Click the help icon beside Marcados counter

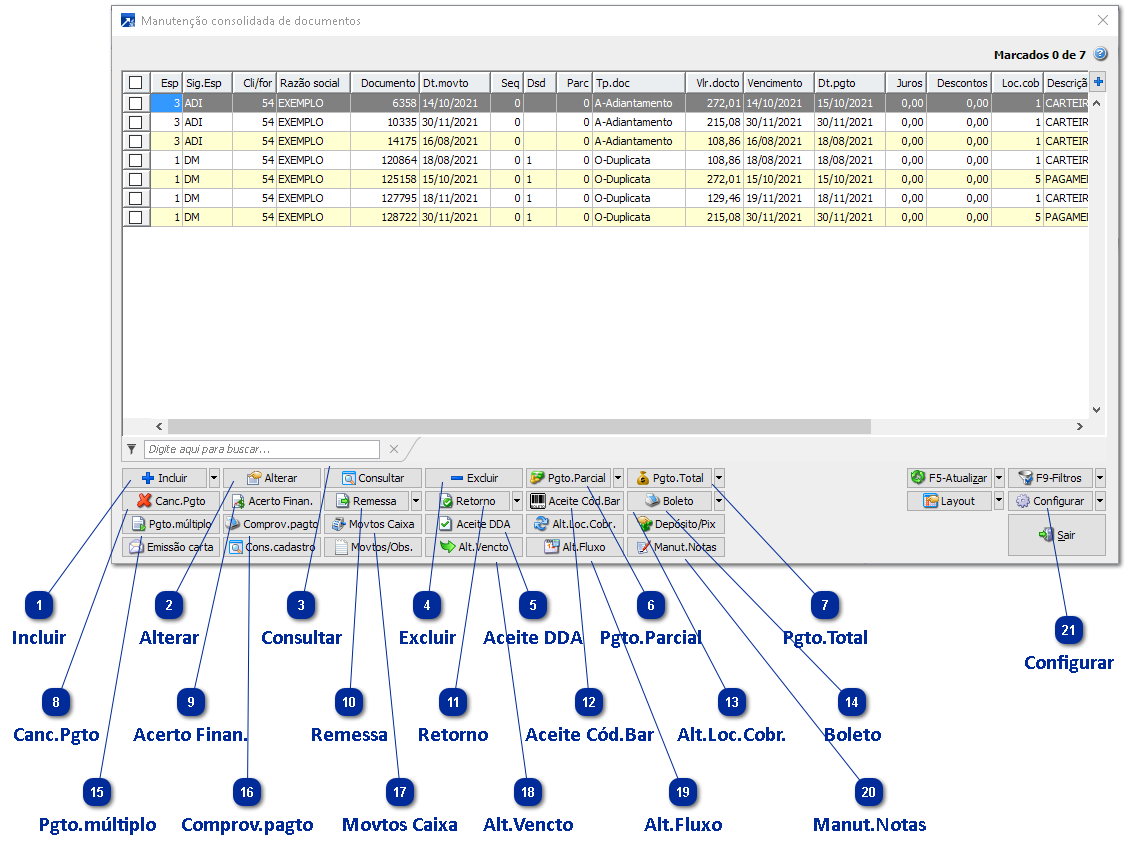click(x=1100, y=54)
